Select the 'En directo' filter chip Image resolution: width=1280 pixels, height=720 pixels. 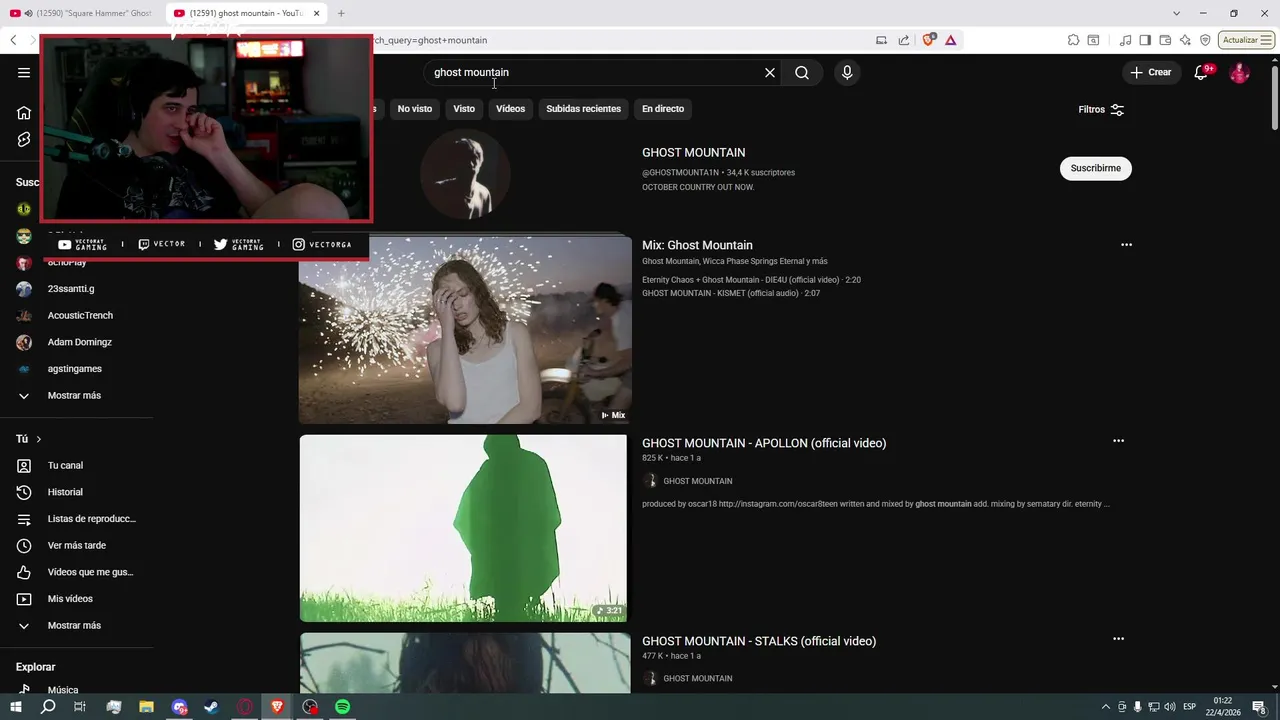tap(663, 109)
